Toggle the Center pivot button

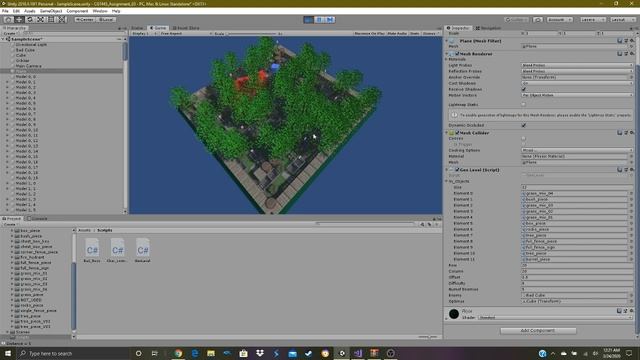pos(84,20)
